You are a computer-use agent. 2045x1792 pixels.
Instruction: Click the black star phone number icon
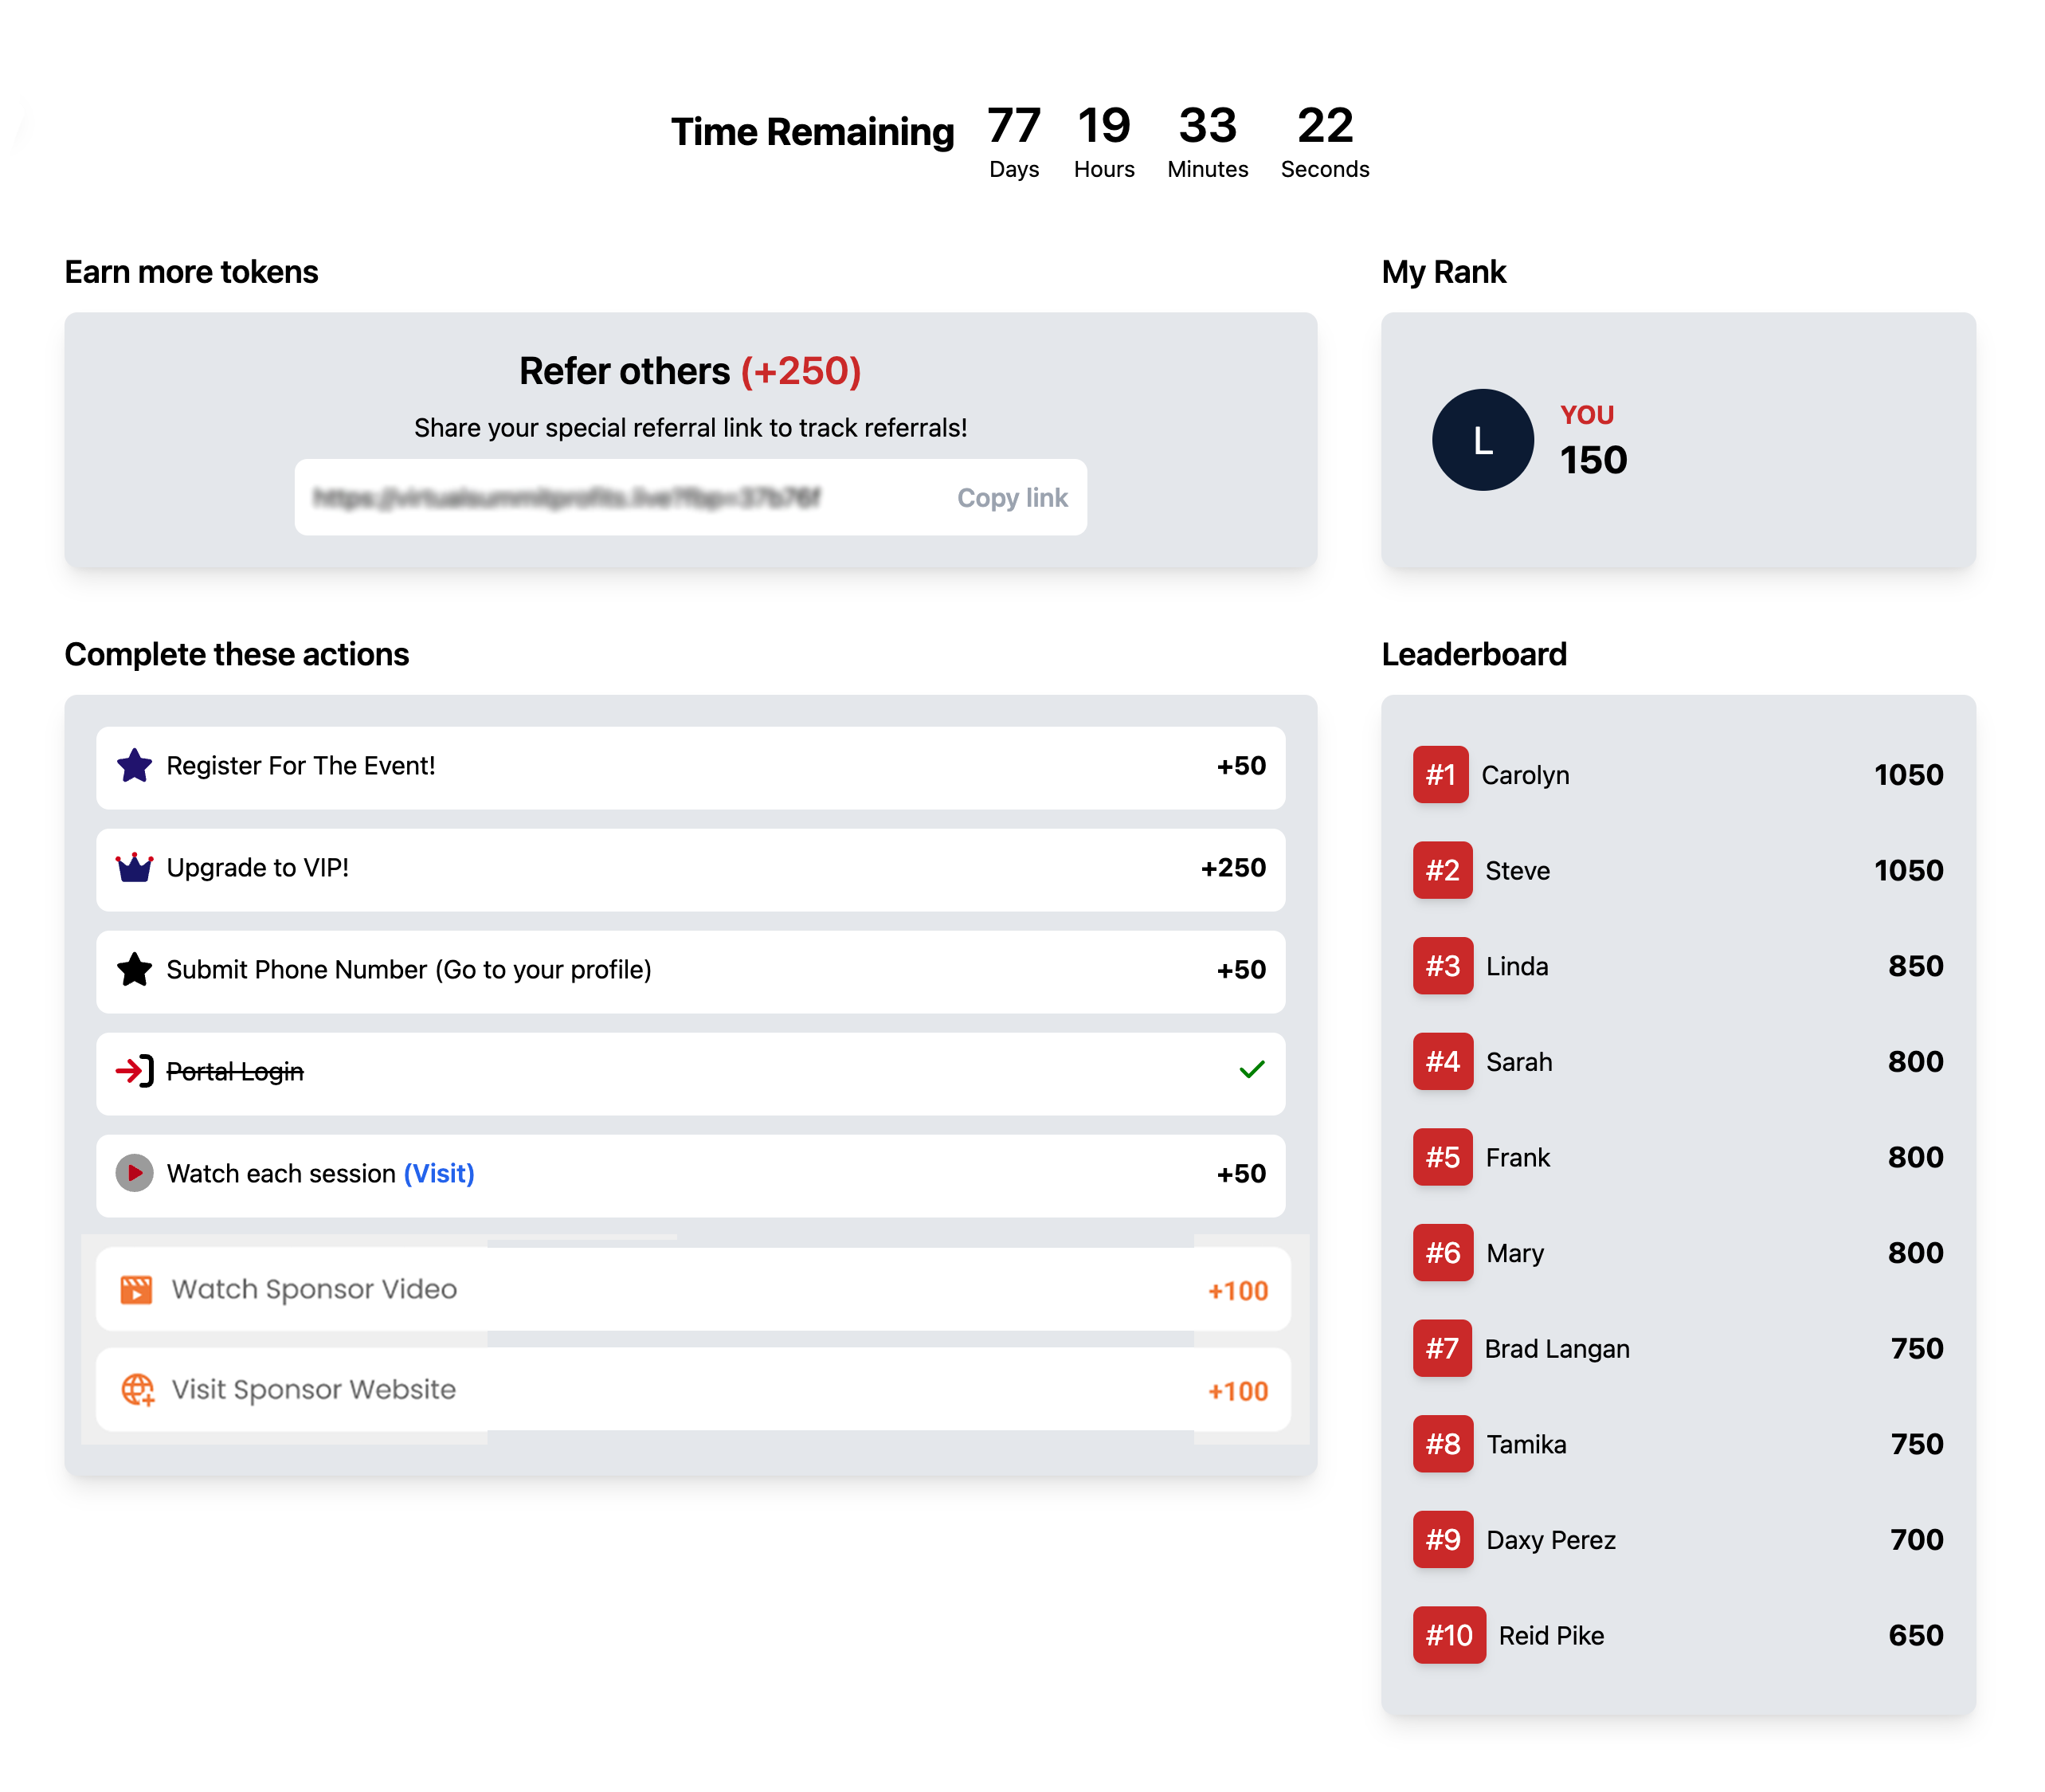pyautogui.click(x=134, y=970)
